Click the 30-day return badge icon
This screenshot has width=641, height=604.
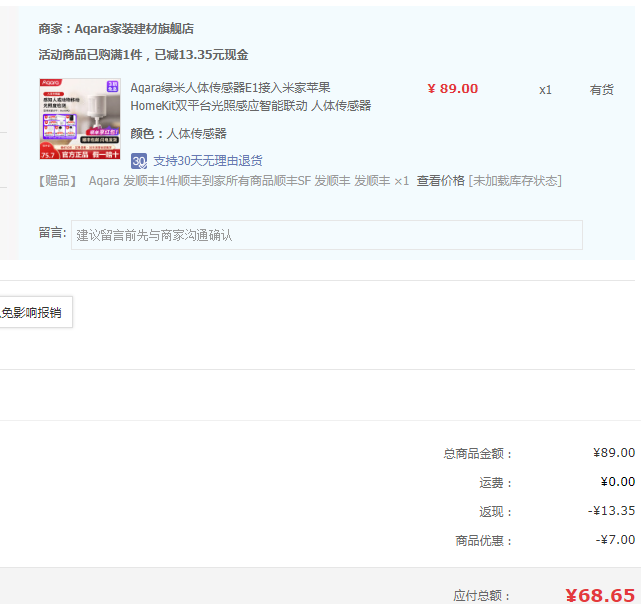[139, 161]
